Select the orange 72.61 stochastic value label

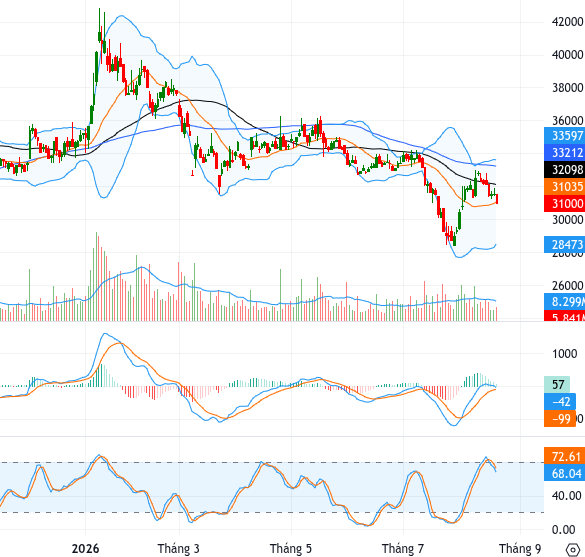564,456
